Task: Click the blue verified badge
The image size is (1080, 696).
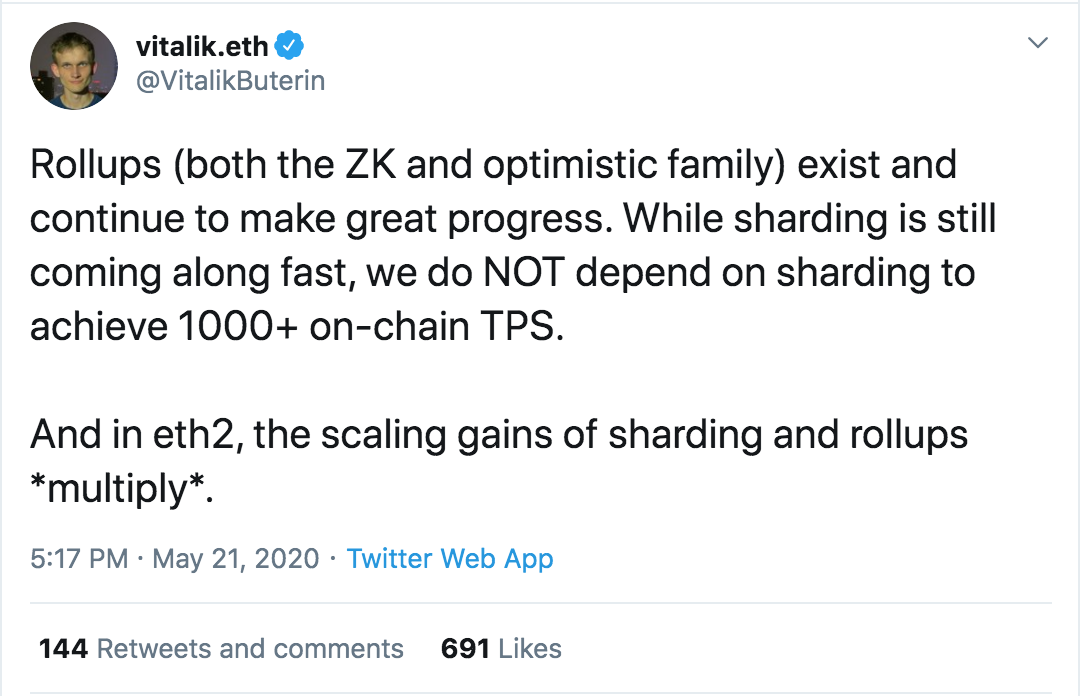Action: [289, 45]
